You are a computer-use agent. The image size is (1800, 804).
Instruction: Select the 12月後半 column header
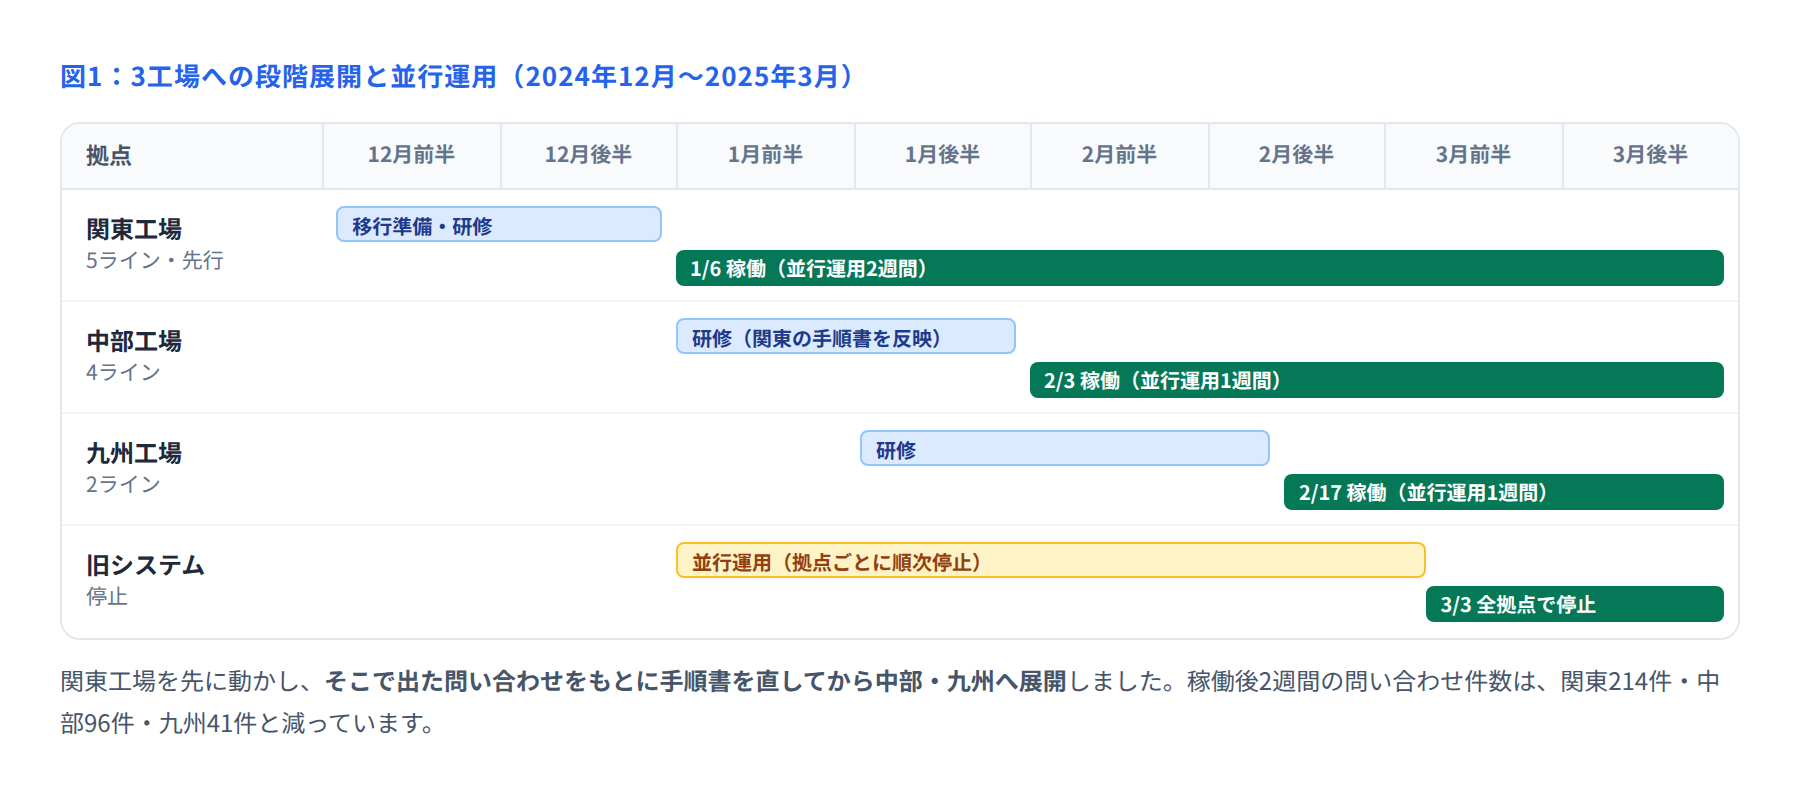pos(589,156)
